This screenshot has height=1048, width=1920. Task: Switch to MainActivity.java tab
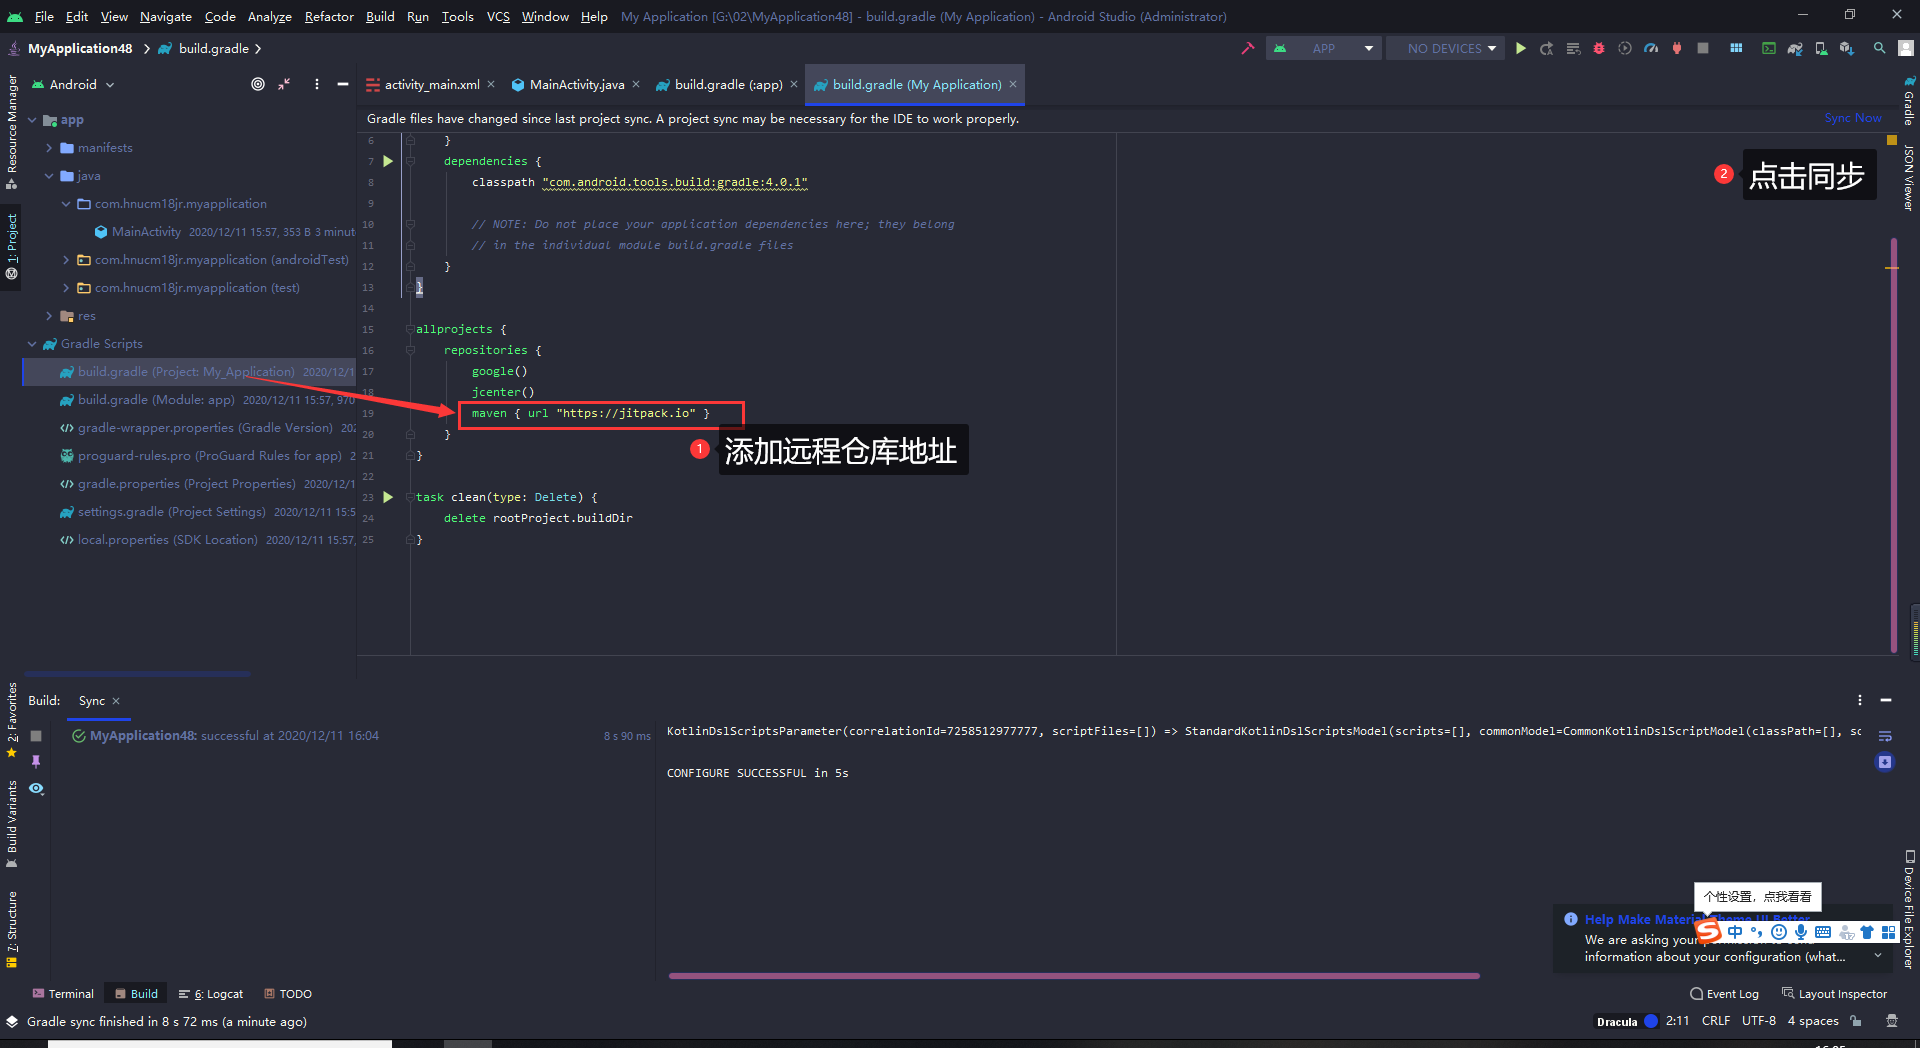click(577, 85)
